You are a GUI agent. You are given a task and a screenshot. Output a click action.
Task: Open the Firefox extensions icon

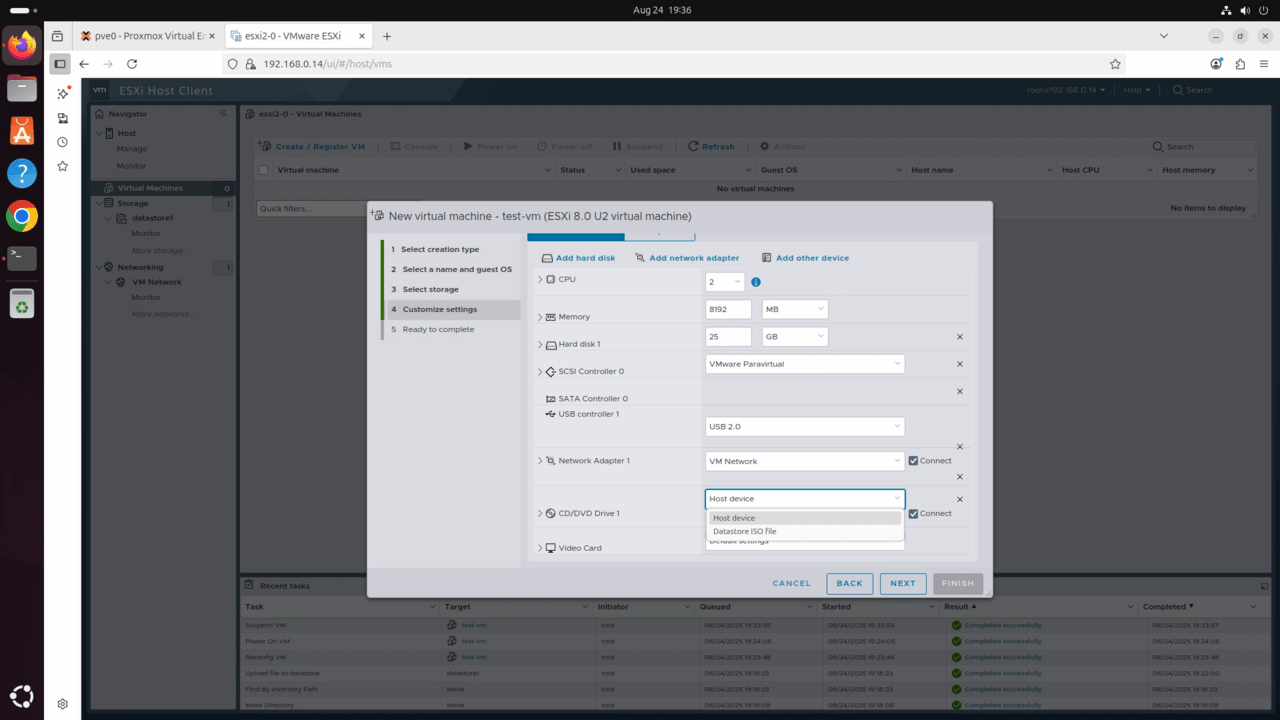click(1240, 64)
